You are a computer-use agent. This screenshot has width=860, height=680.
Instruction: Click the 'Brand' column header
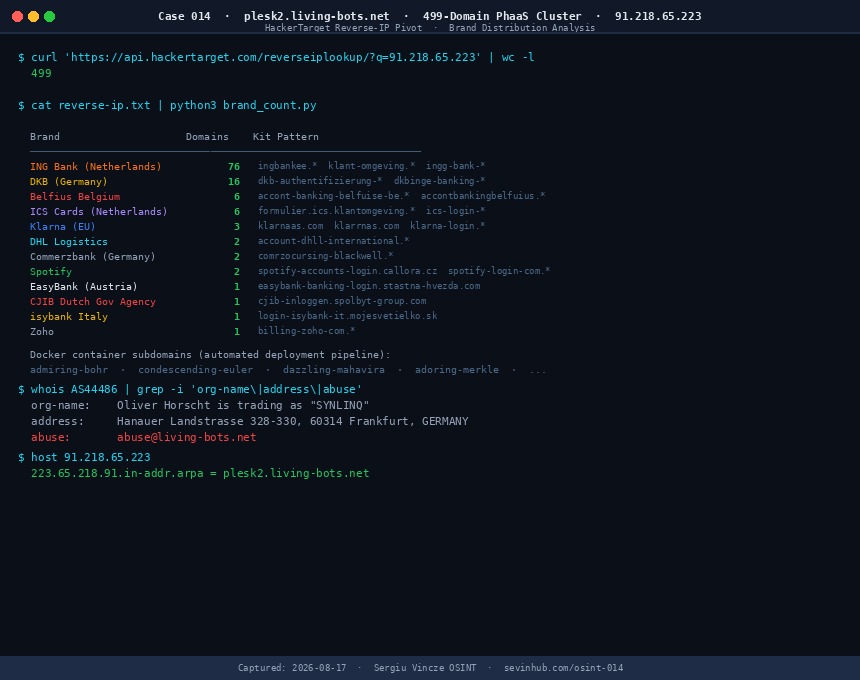tap(44, 137)
